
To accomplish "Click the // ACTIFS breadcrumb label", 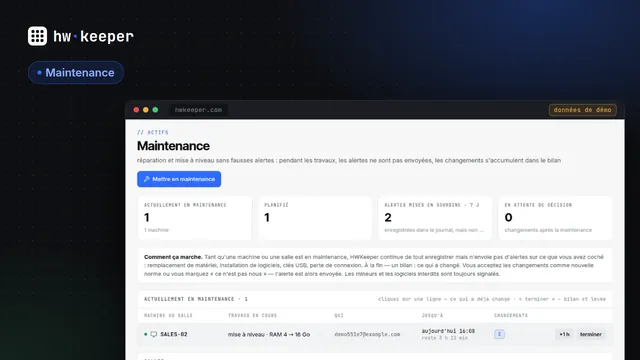I will pos(153,132).
